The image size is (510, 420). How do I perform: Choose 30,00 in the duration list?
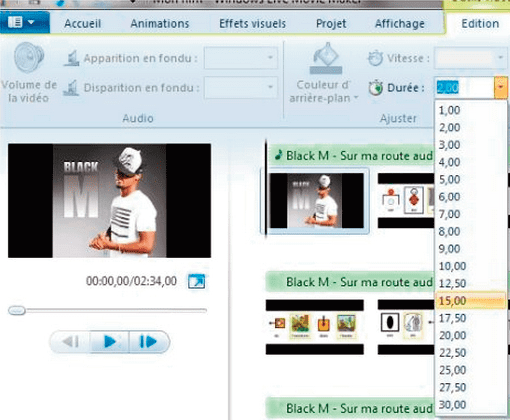pos(471,405)
